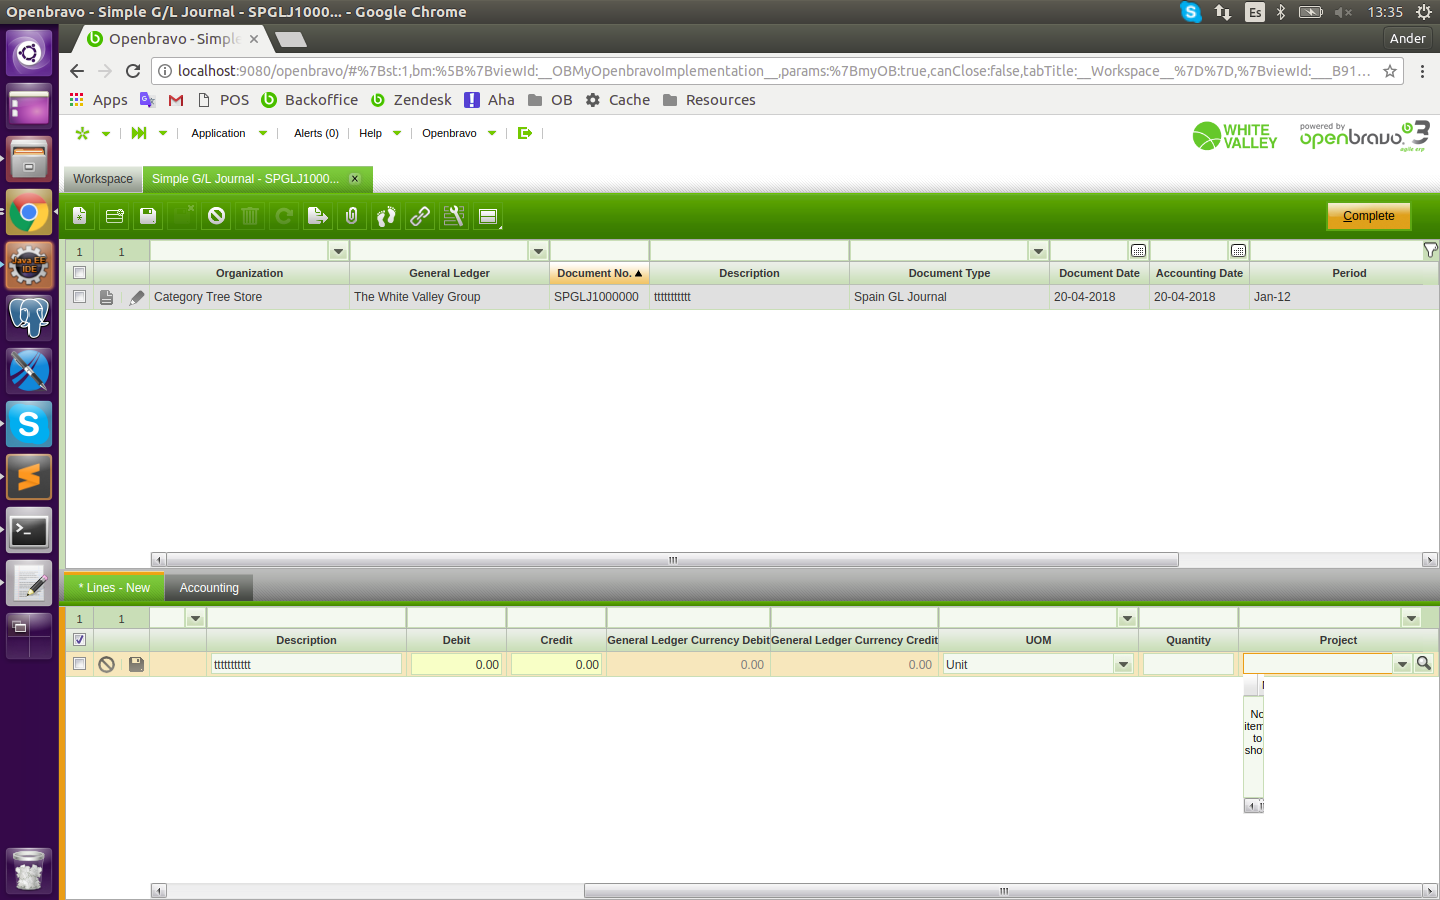Viewport: 1440px width, 900px height.
Task: Toggle the child tabs layout icon
Action: (x=488, y=216)
